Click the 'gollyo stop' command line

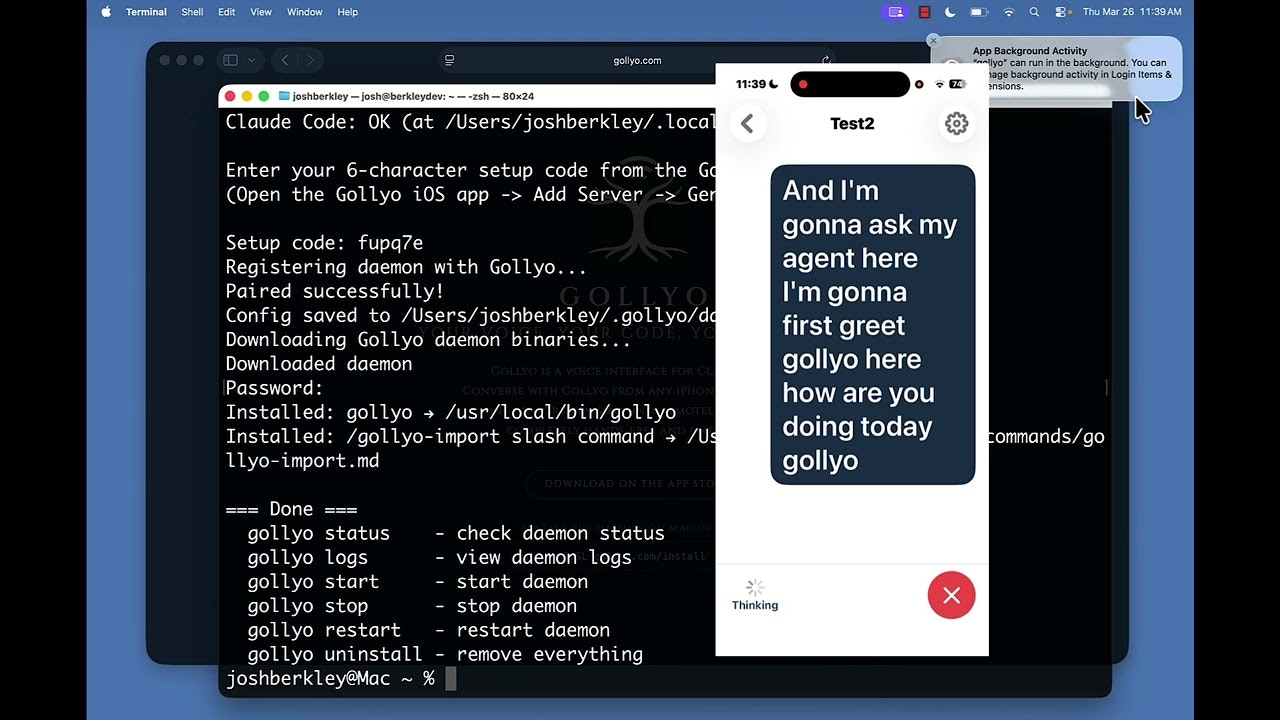412,606
